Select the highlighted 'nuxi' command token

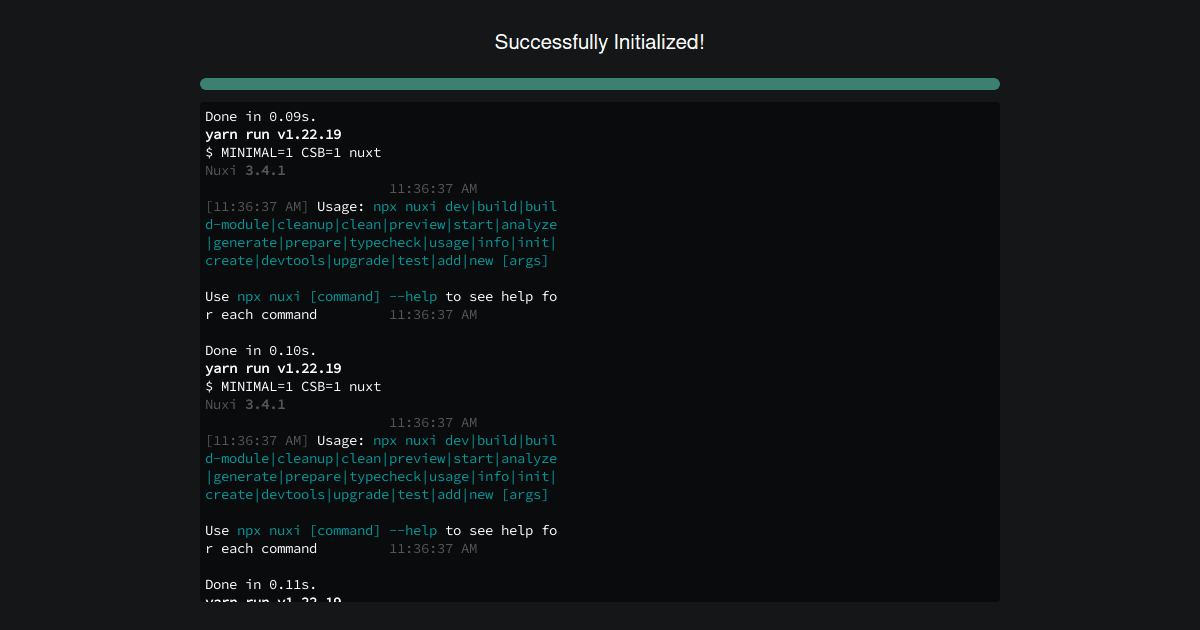[420, 206]
